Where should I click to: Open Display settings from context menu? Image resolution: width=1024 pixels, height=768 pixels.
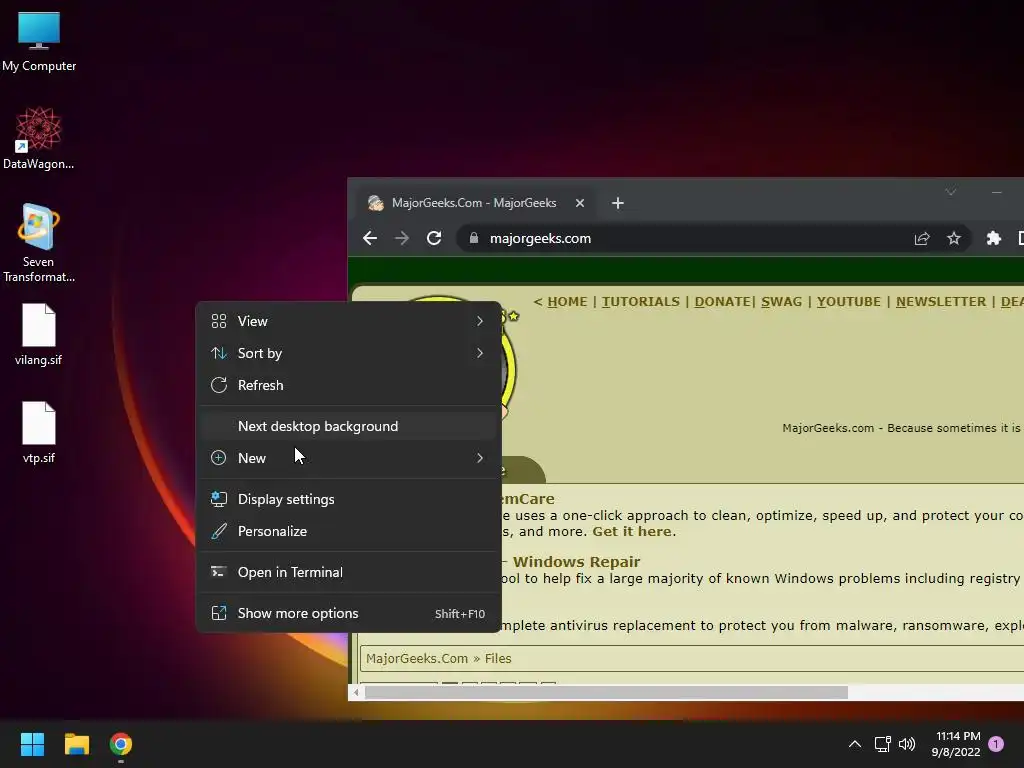348,499
